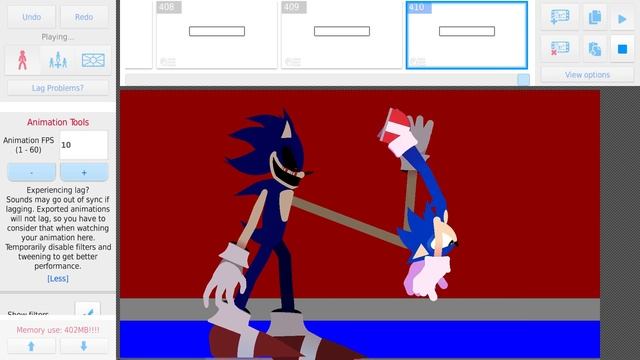
Task: Click the Animation FPS input field
Action: [84, 145]
